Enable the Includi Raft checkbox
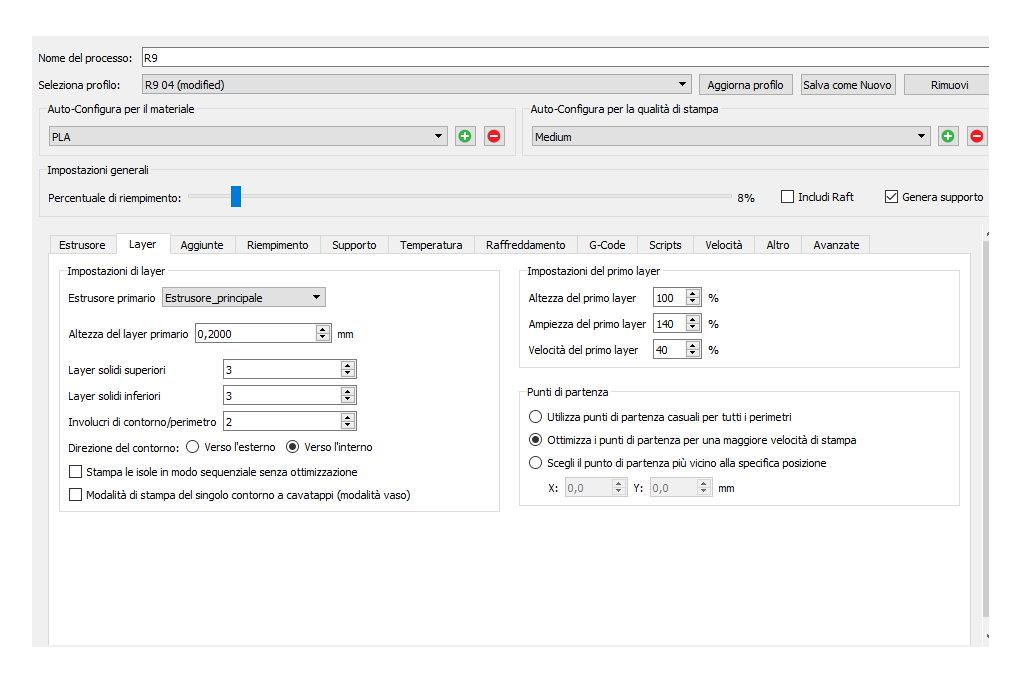Screen dimensions: 1021x679 tap(787, 197)
